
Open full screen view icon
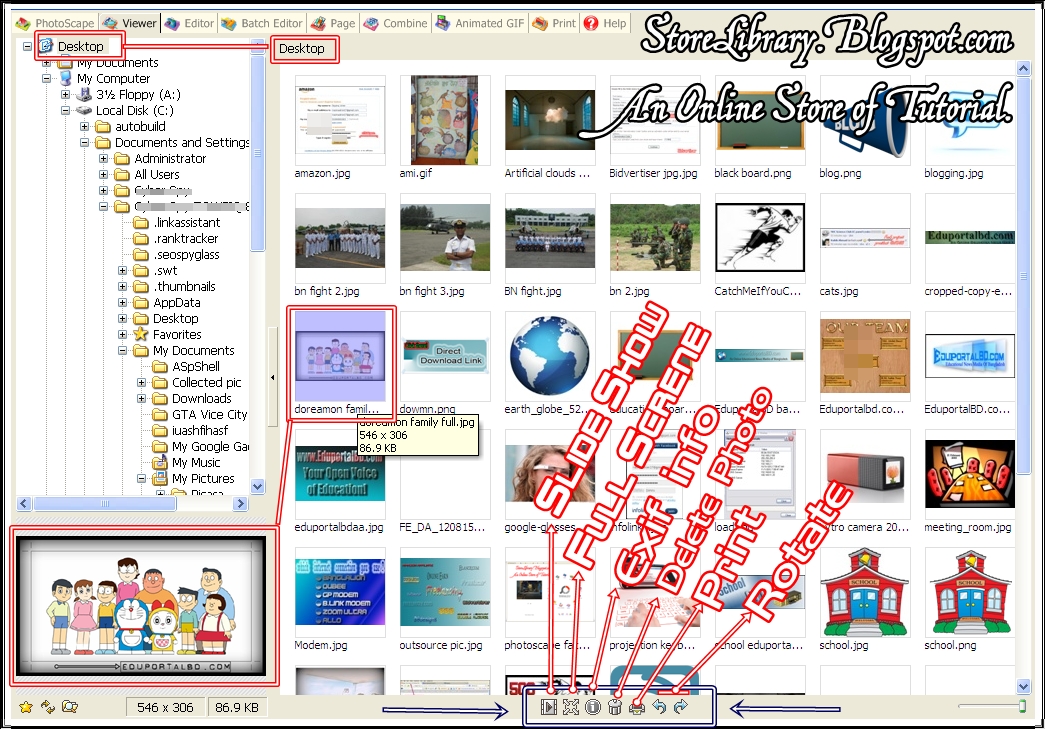pyautogui.click(x=570, y=707)
